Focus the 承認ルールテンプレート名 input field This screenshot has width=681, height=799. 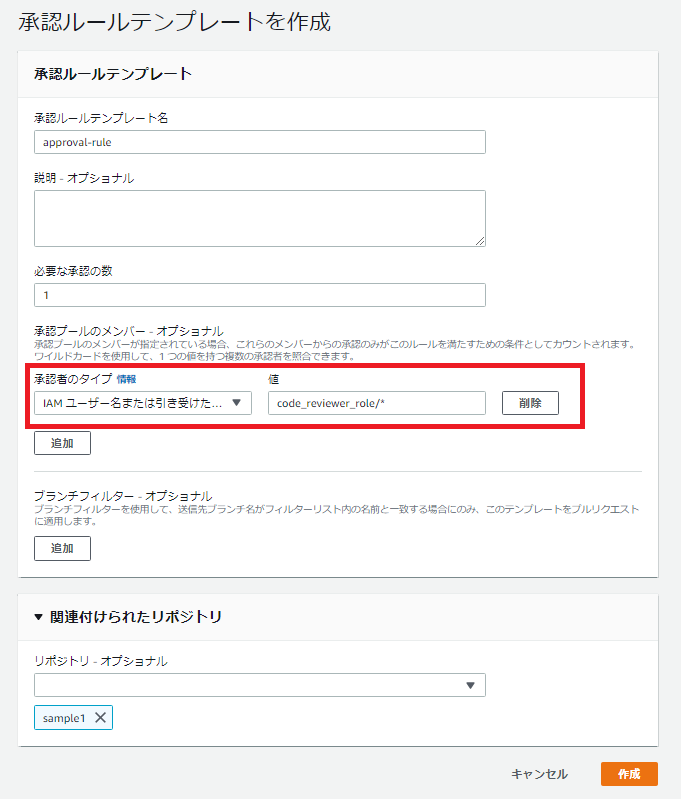click(260, 142)
